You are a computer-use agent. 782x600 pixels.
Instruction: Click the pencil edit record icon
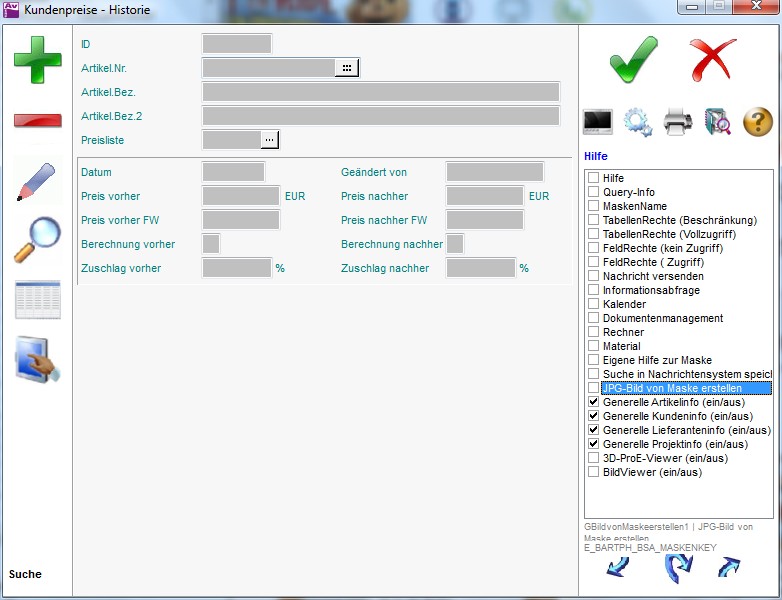click(x=37, y=181)
